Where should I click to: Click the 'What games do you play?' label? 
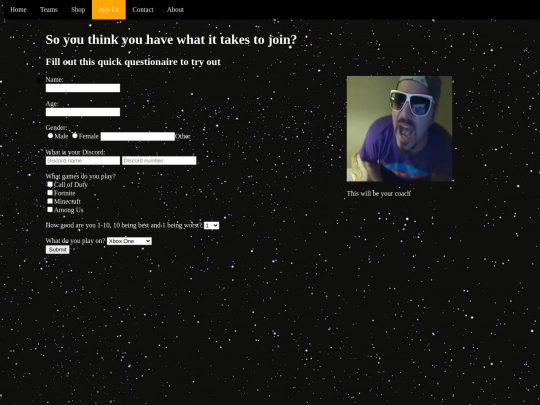81,176
